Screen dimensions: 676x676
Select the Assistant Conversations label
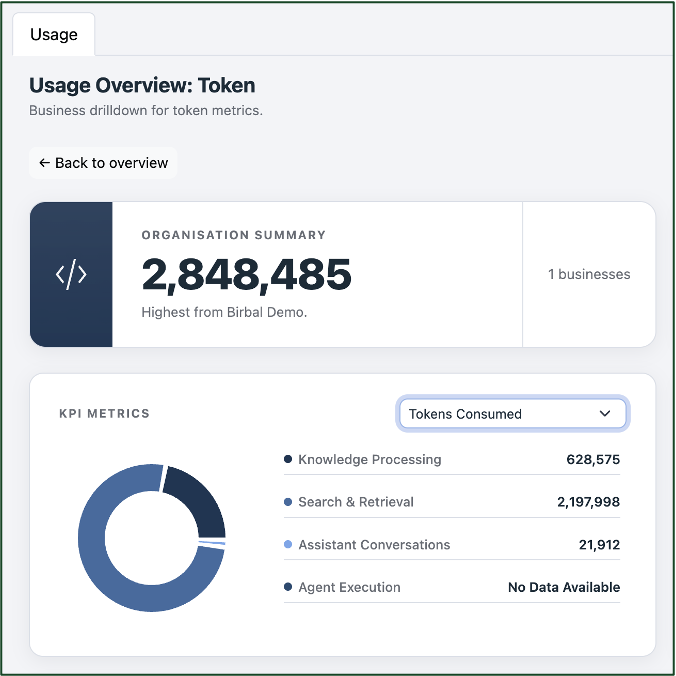point(374,545)
